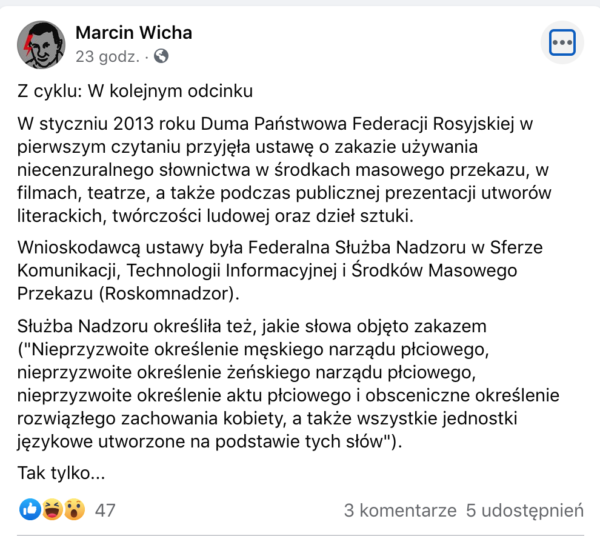The width and height of the screenshot is (600, 536).
Task: Open the reactions list showing 47
Action: pos(105,510)
